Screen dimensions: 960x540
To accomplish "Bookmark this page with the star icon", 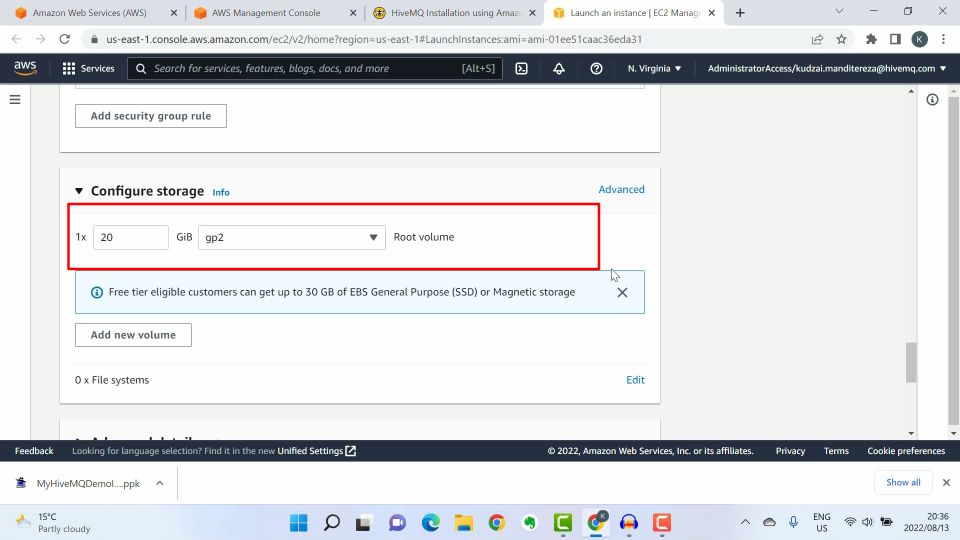I will [841, 39].
